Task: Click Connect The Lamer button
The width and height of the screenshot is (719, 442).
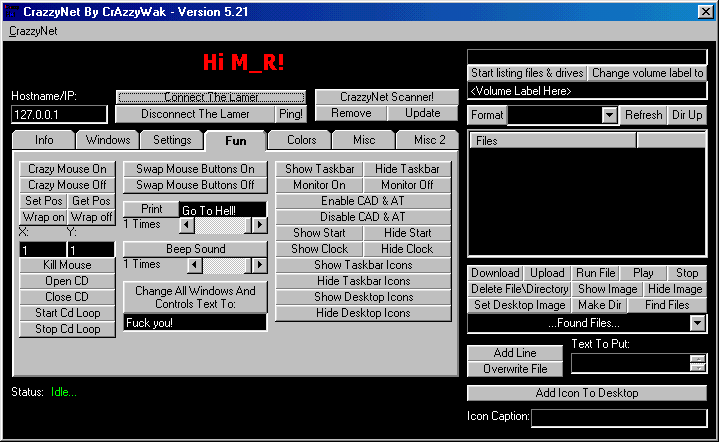Action: tap(212, 97)
